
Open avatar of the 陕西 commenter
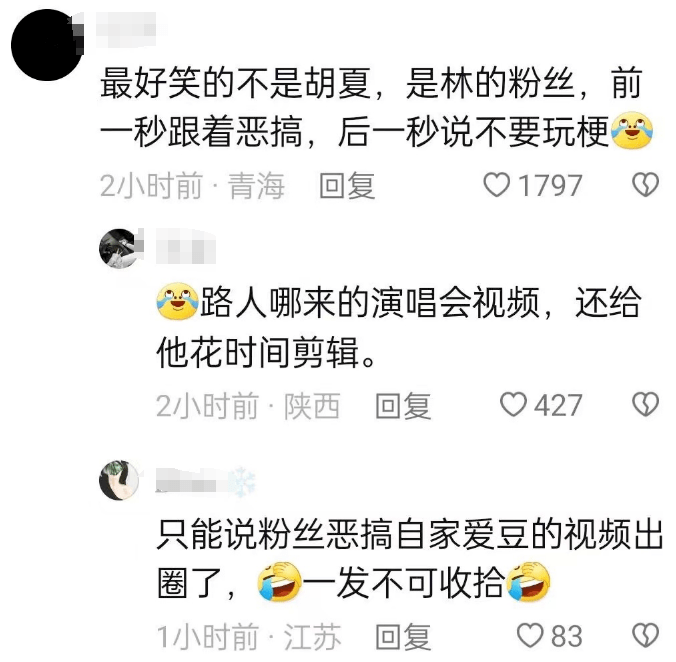[x=120, y=248]
